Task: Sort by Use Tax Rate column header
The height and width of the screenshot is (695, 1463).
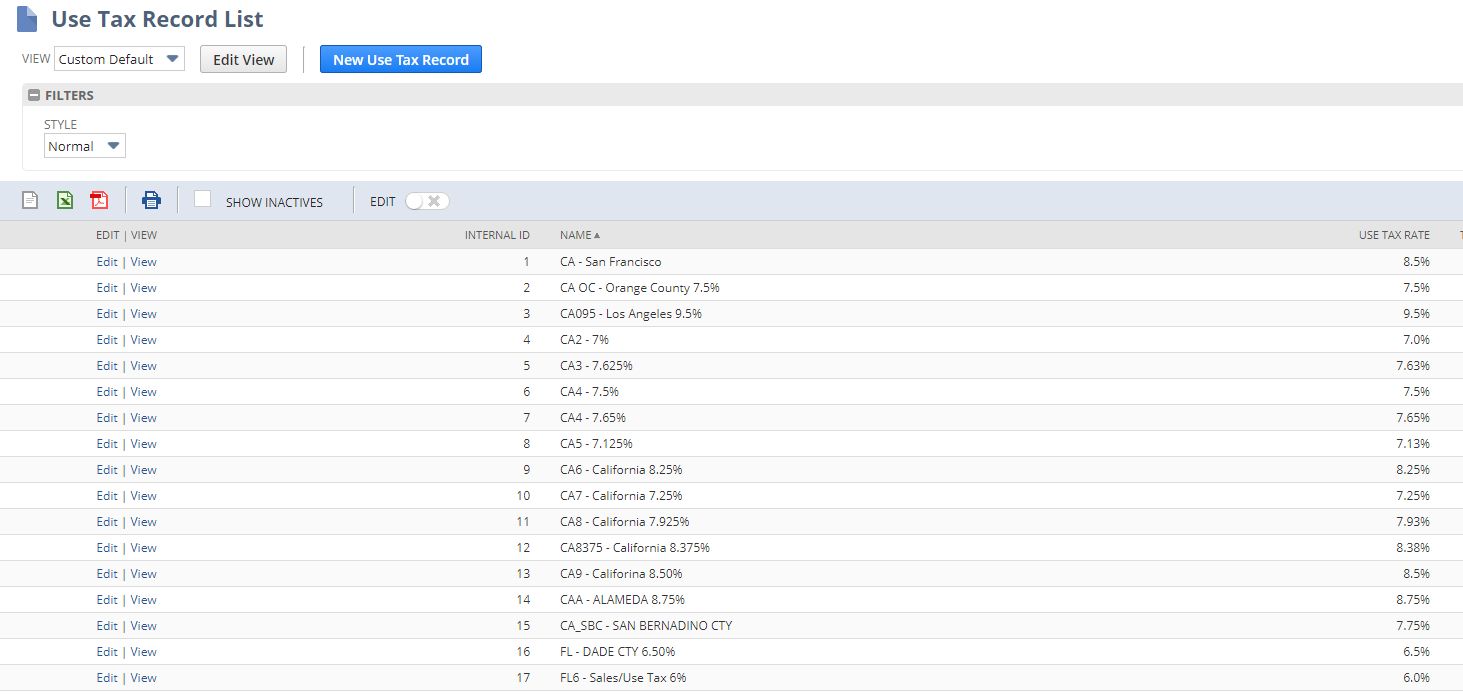Action: [1393, 235]
